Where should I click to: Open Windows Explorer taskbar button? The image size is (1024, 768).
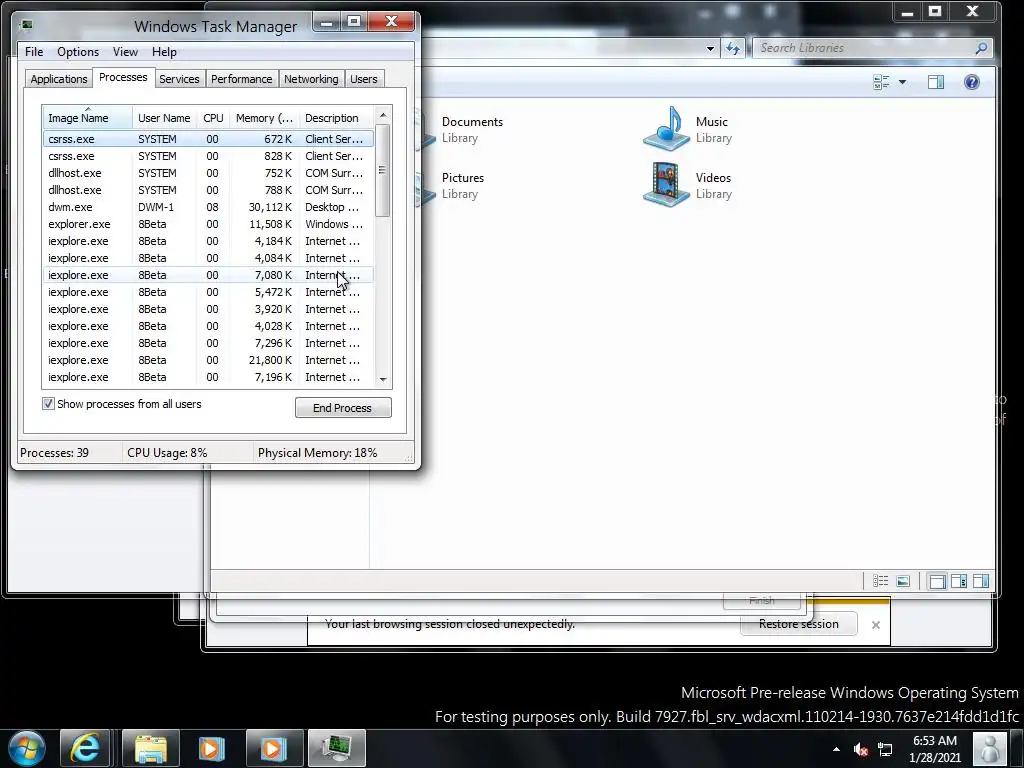151,748
